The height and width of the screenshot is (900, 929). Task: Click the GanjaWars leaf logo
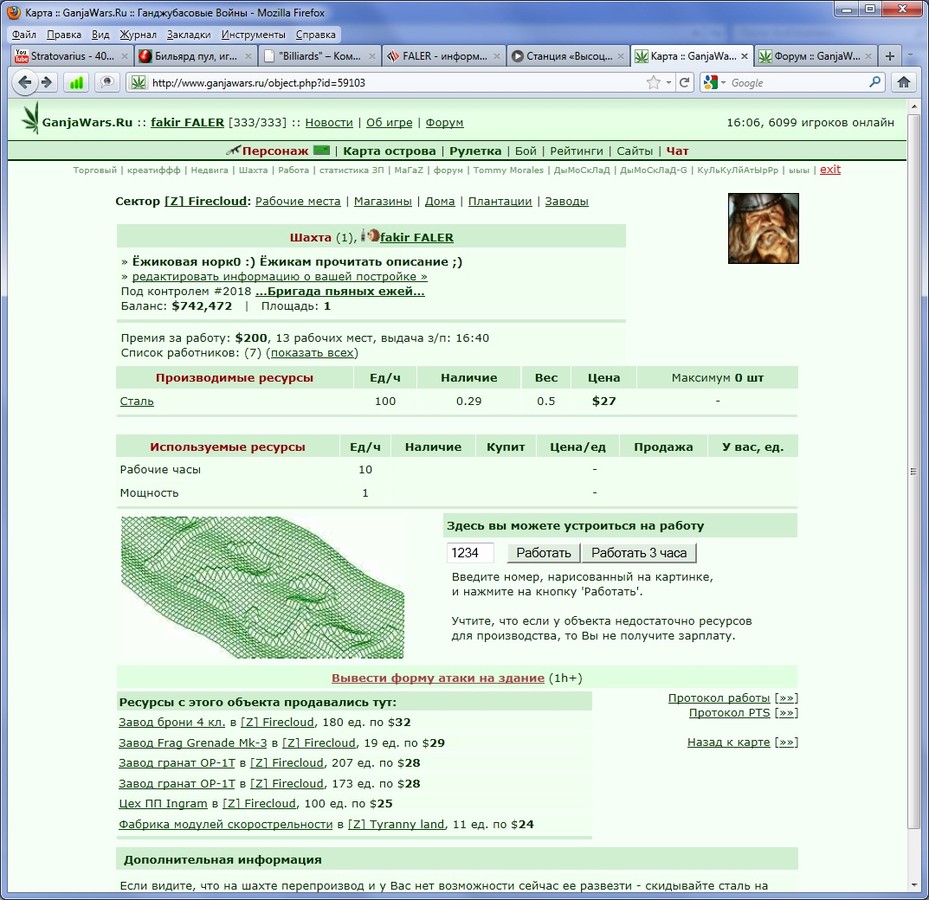30,117
